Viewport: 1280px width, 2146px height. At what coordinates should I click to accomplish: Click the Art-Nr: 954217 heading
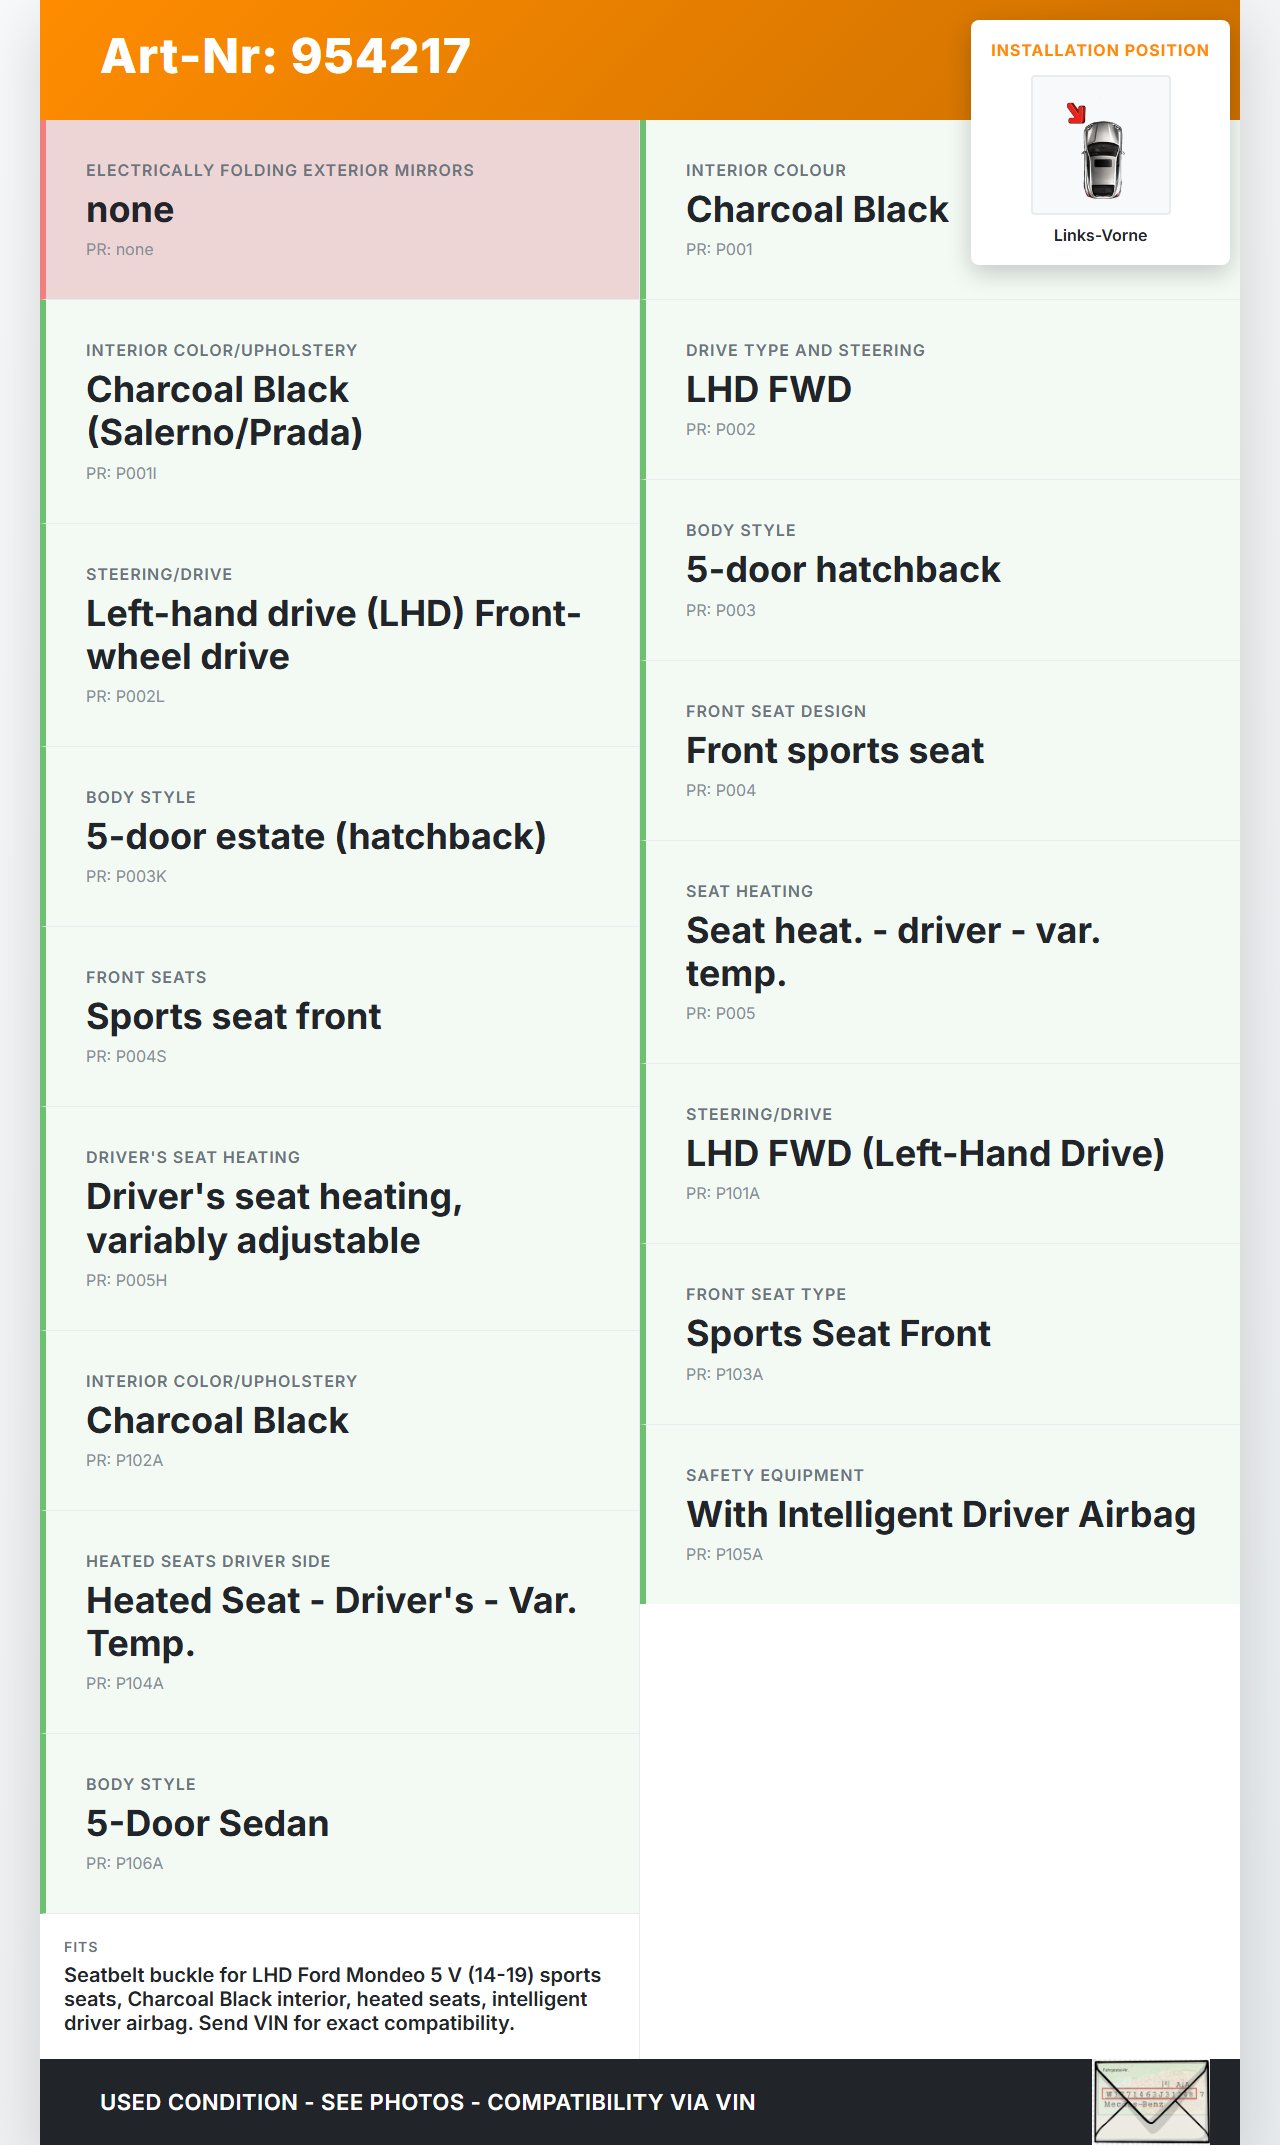point(286,56)
